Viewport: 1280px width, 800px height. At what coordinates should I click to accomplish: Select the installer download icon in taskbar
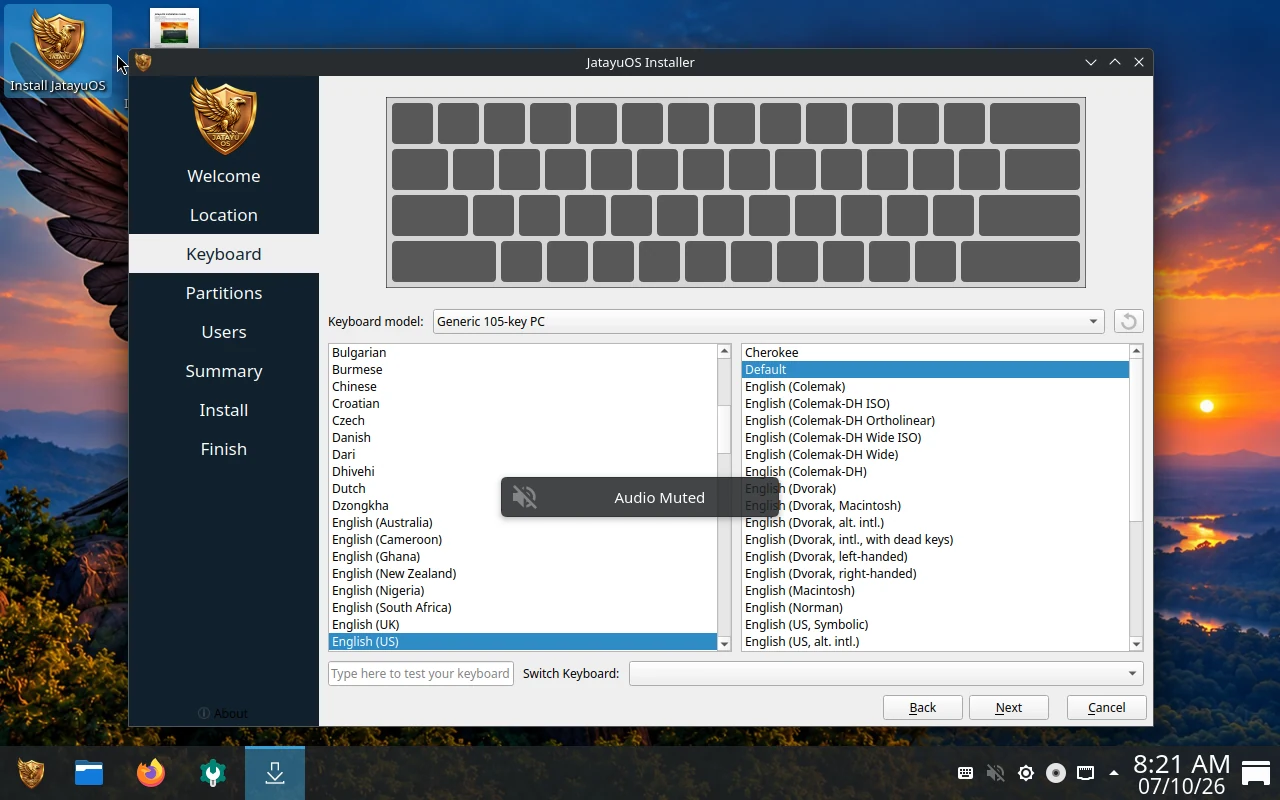tap(275, 773)
